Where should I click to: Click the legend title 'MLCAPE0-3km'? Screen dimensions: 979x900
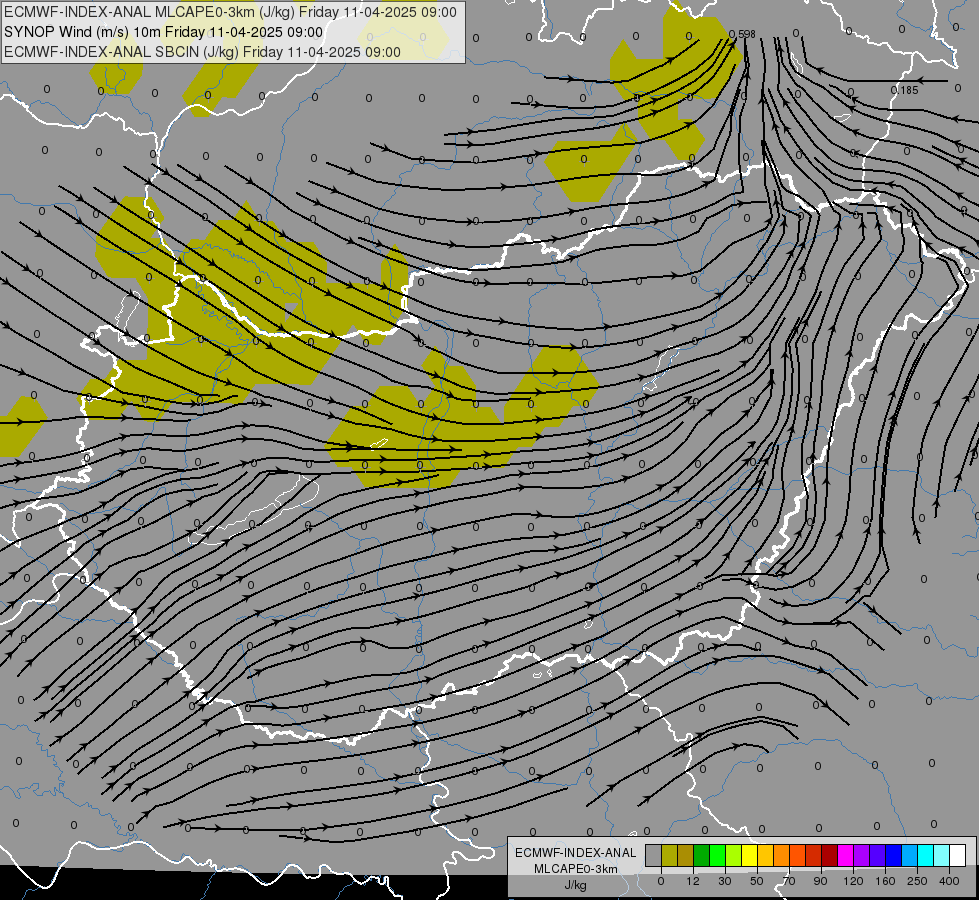pos(576,869)
